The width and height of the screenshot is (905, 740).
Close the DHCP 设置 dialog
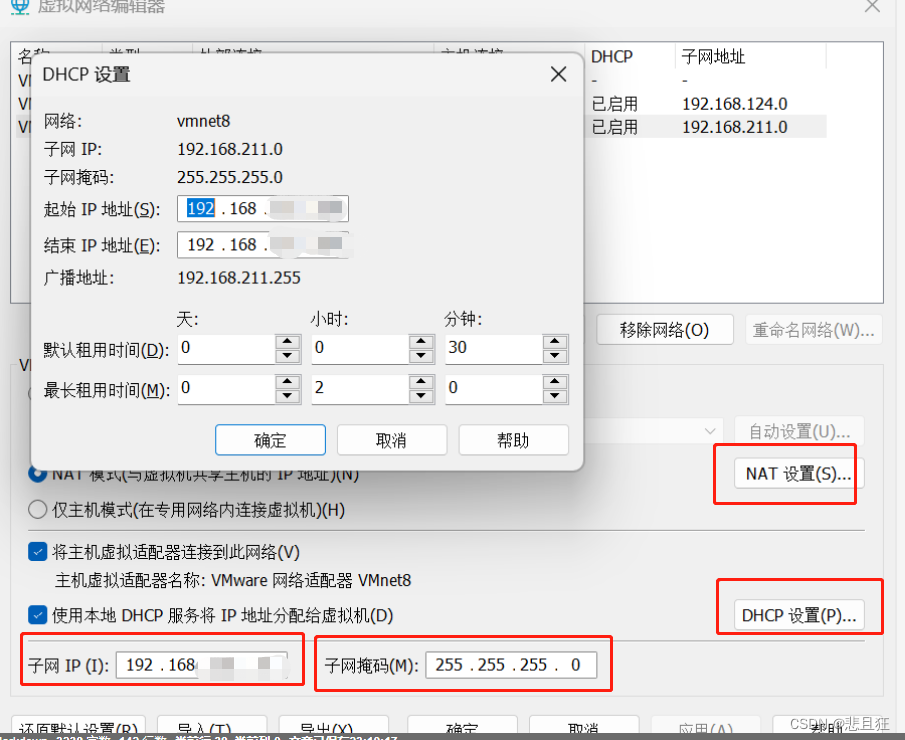point(558,74)
